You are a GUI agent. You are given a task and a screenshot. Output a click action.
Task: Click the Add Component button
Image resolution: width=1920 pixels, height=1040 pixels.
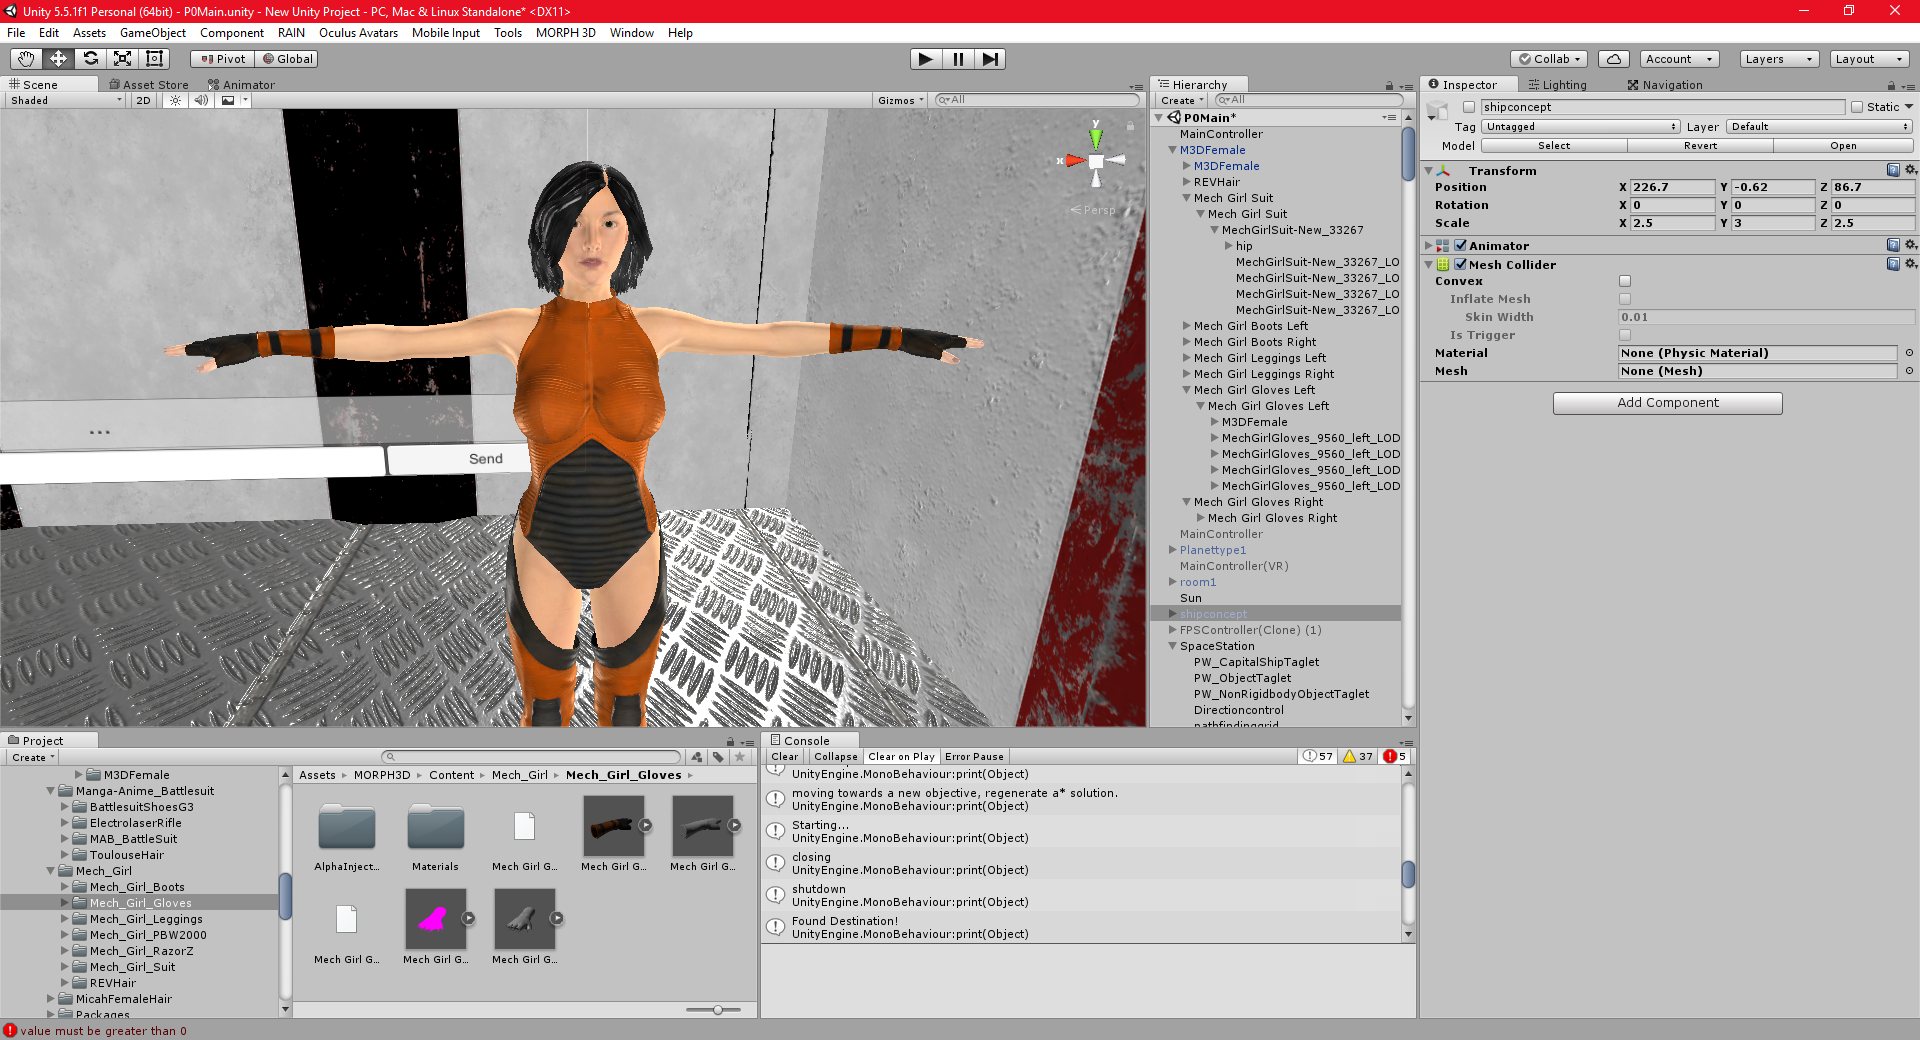[x=1667, y=403]
